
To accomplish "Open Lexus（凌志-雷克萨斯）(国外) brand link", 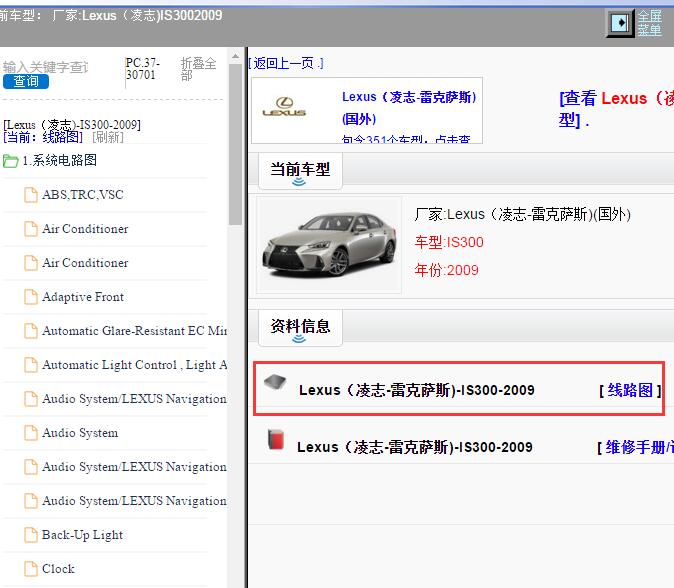I will click(409, 107).
